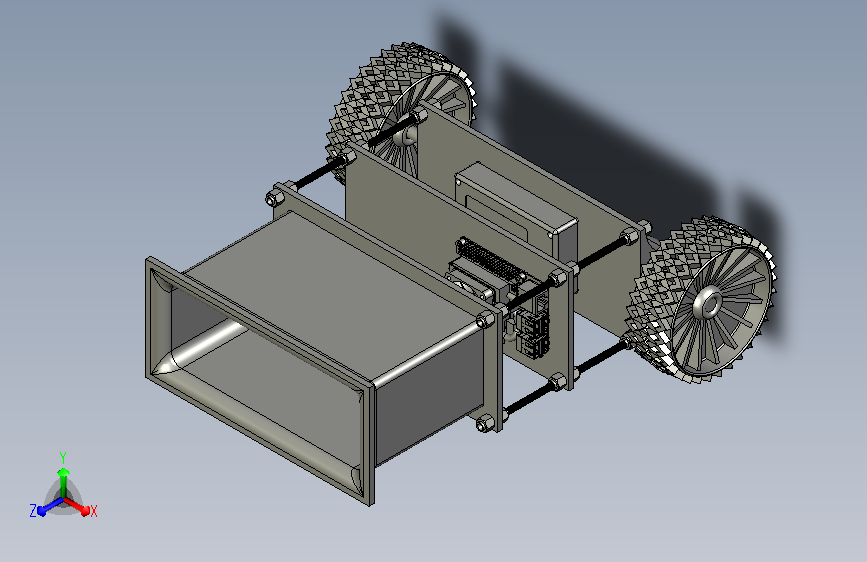Click the blue Z axis of the orientation triad
The image size is (867, 562).
coord(46,507)
